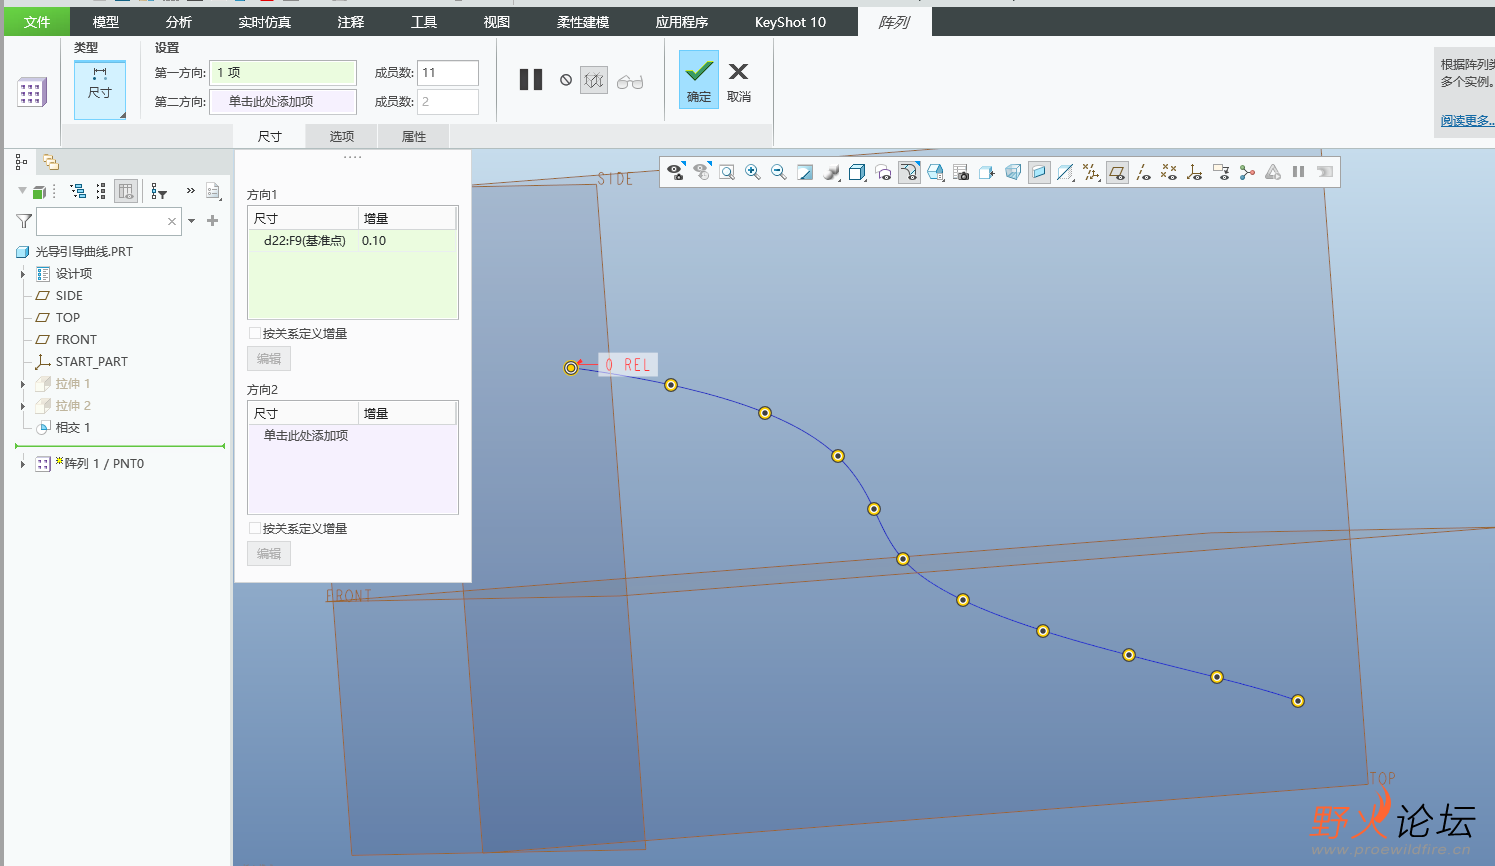This screenshot has height=866, width=1495.
Task: Switch to the 选项 tab
Action: point(341,136)
